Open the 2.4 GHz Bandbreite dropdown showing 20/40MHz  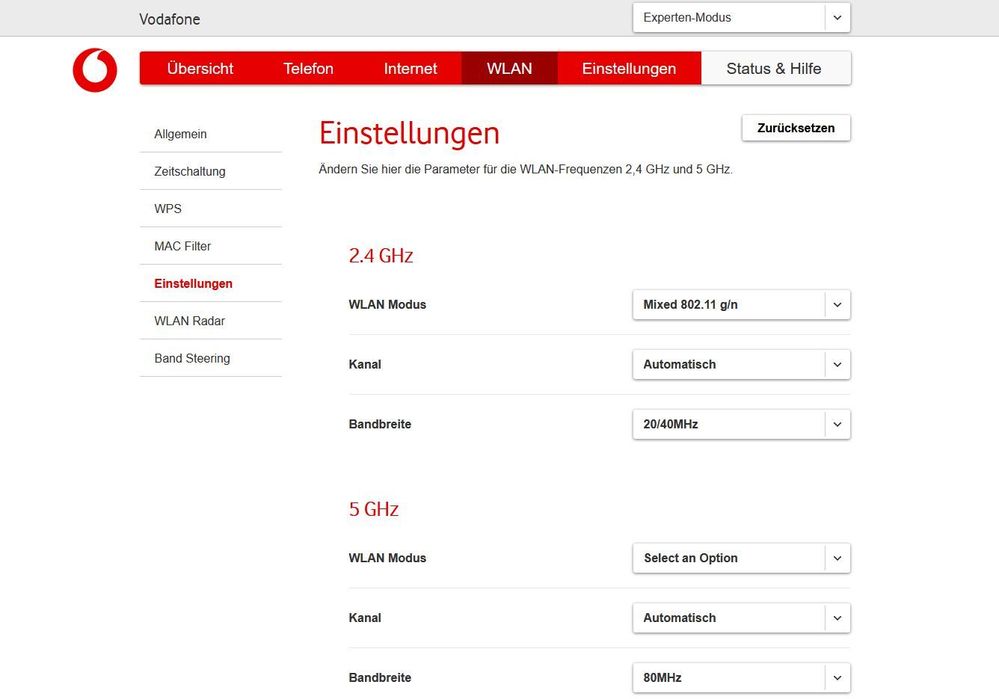click(740, 424)
